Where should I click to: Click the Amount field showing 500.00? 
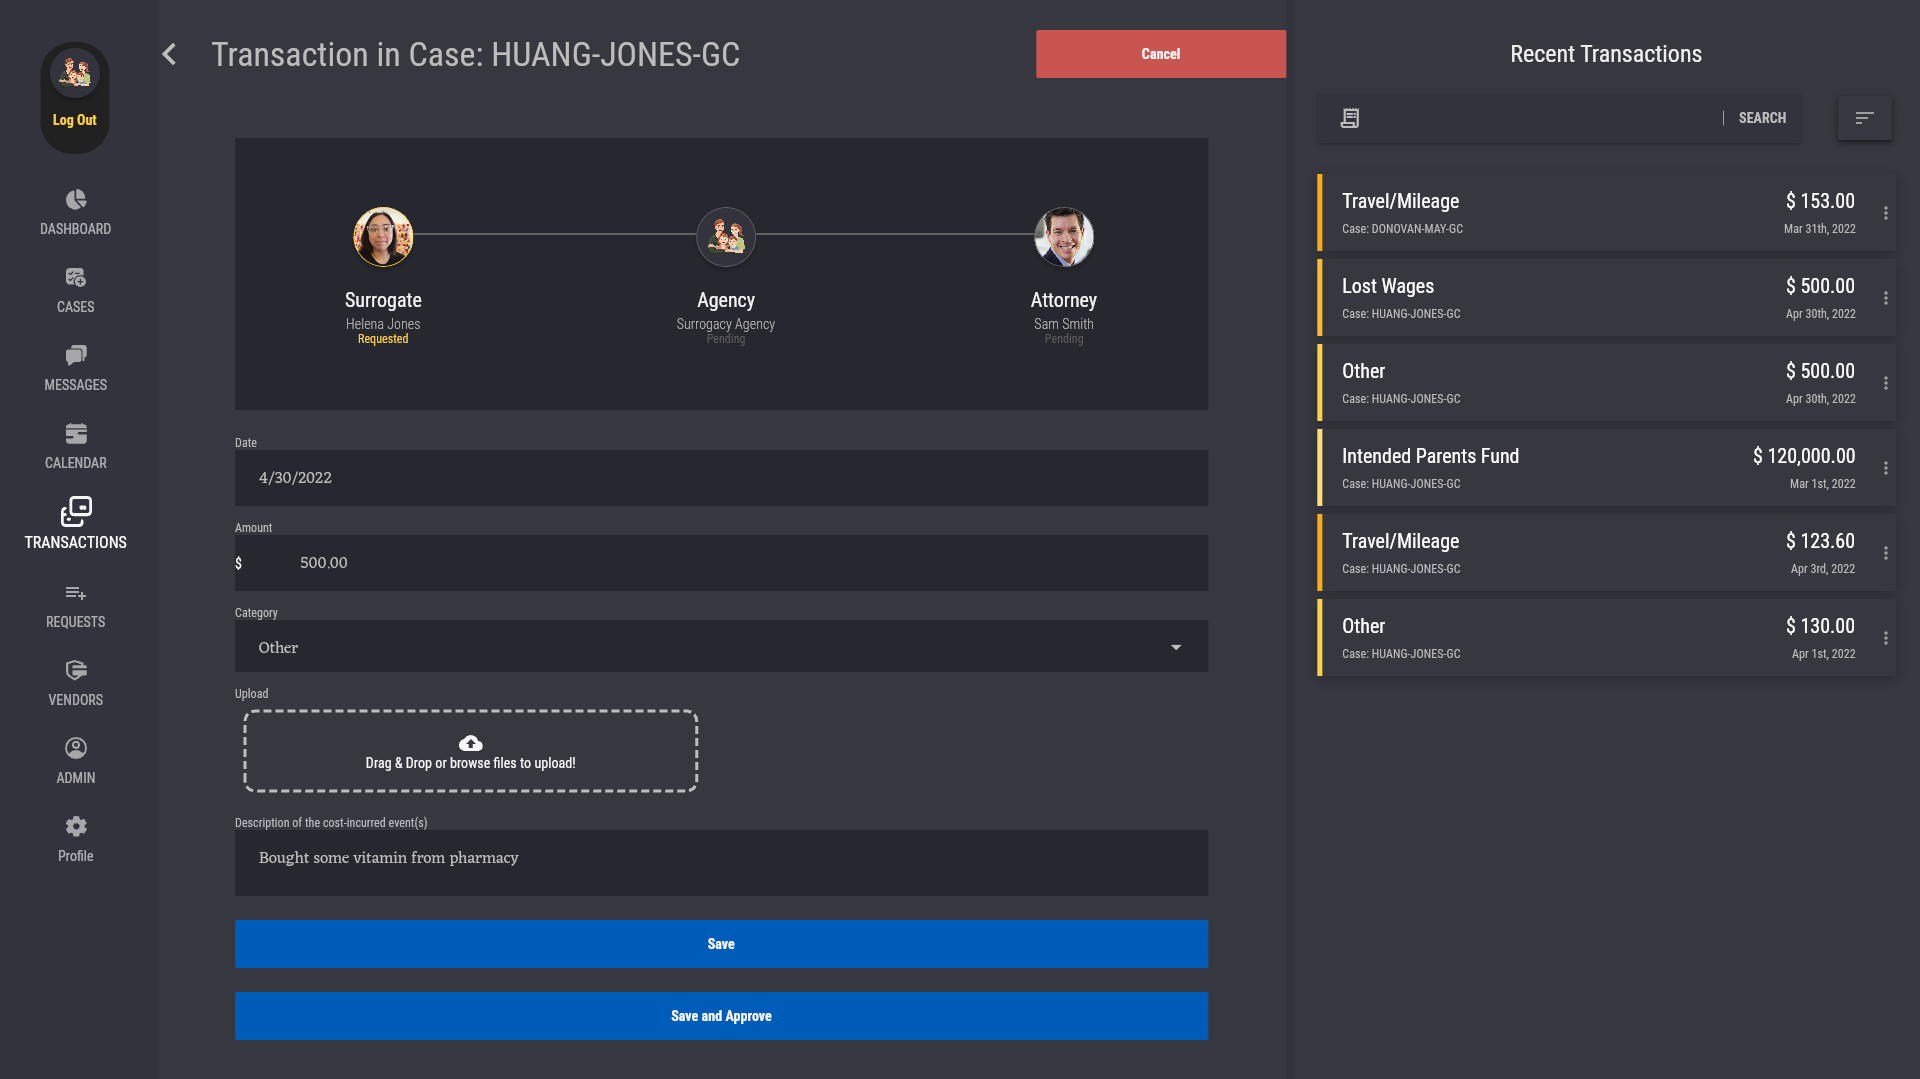pos(721,563)
